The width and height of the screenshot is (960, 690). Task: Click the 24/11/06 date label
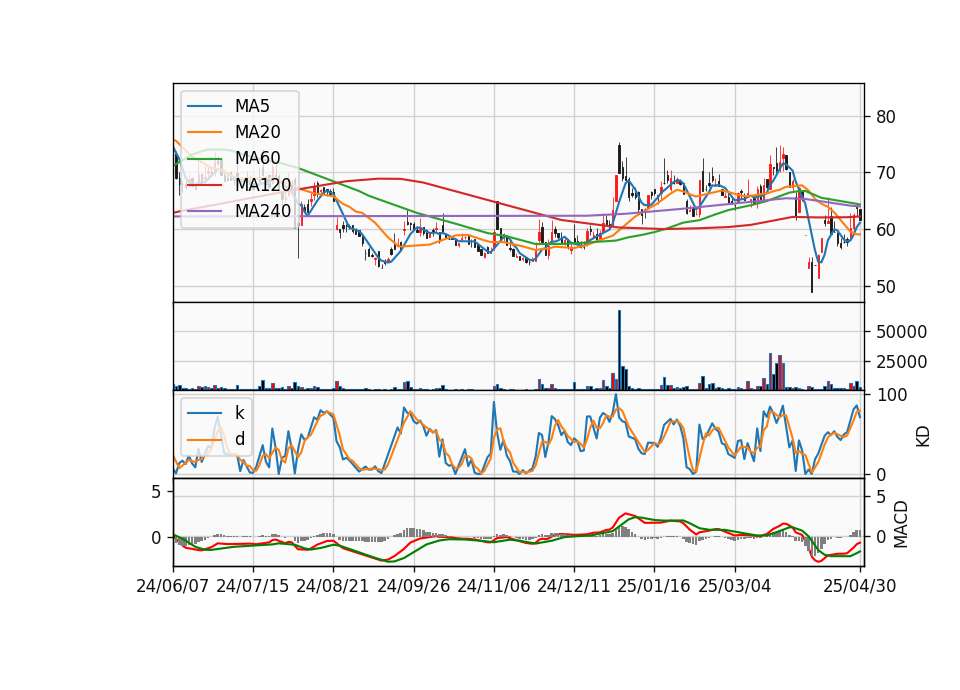tap(493, 586)
